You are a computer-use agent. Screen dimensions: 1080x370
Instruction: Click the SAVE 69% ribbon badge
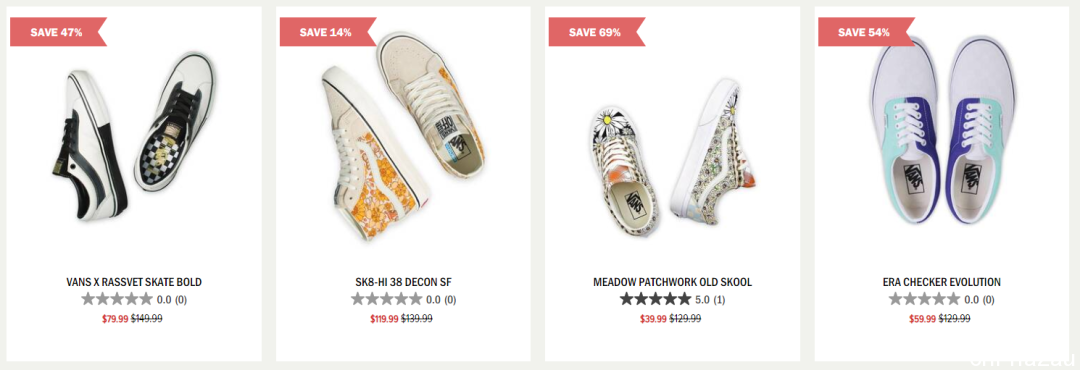tap(596, 32)
